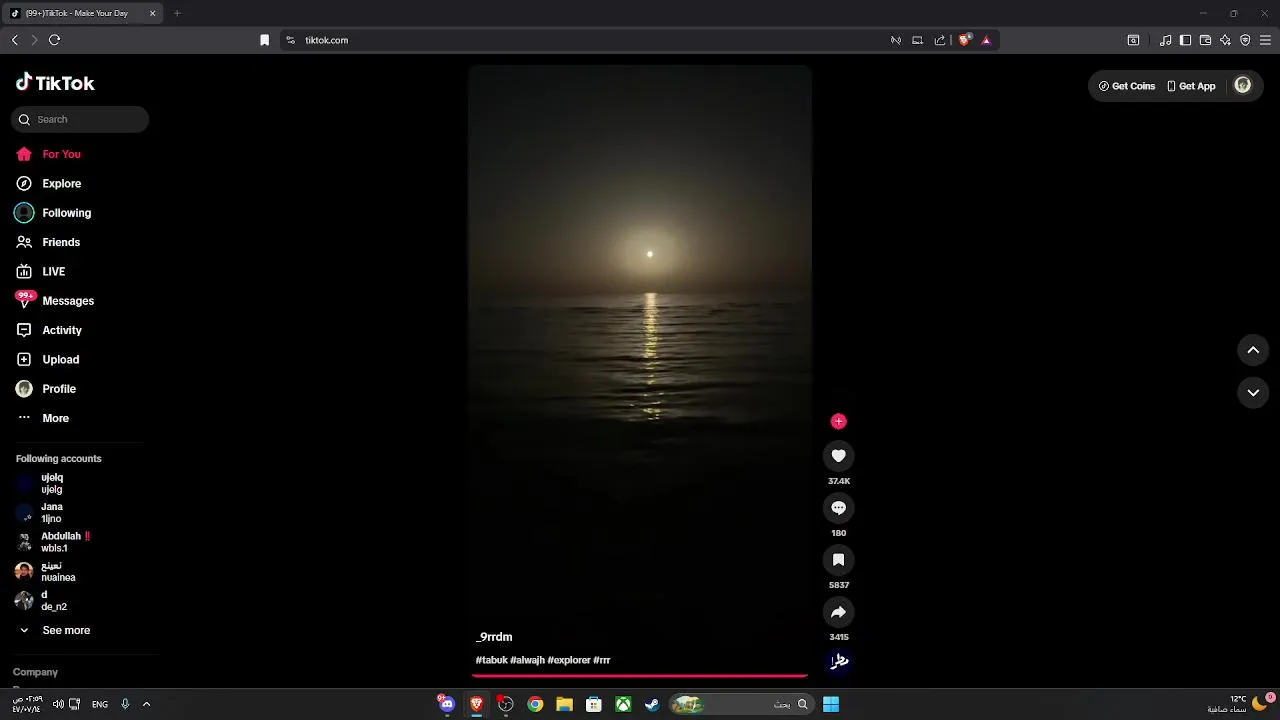Go to the next video with down arrow
The image size is (1280, 720).
[1253, 393]
